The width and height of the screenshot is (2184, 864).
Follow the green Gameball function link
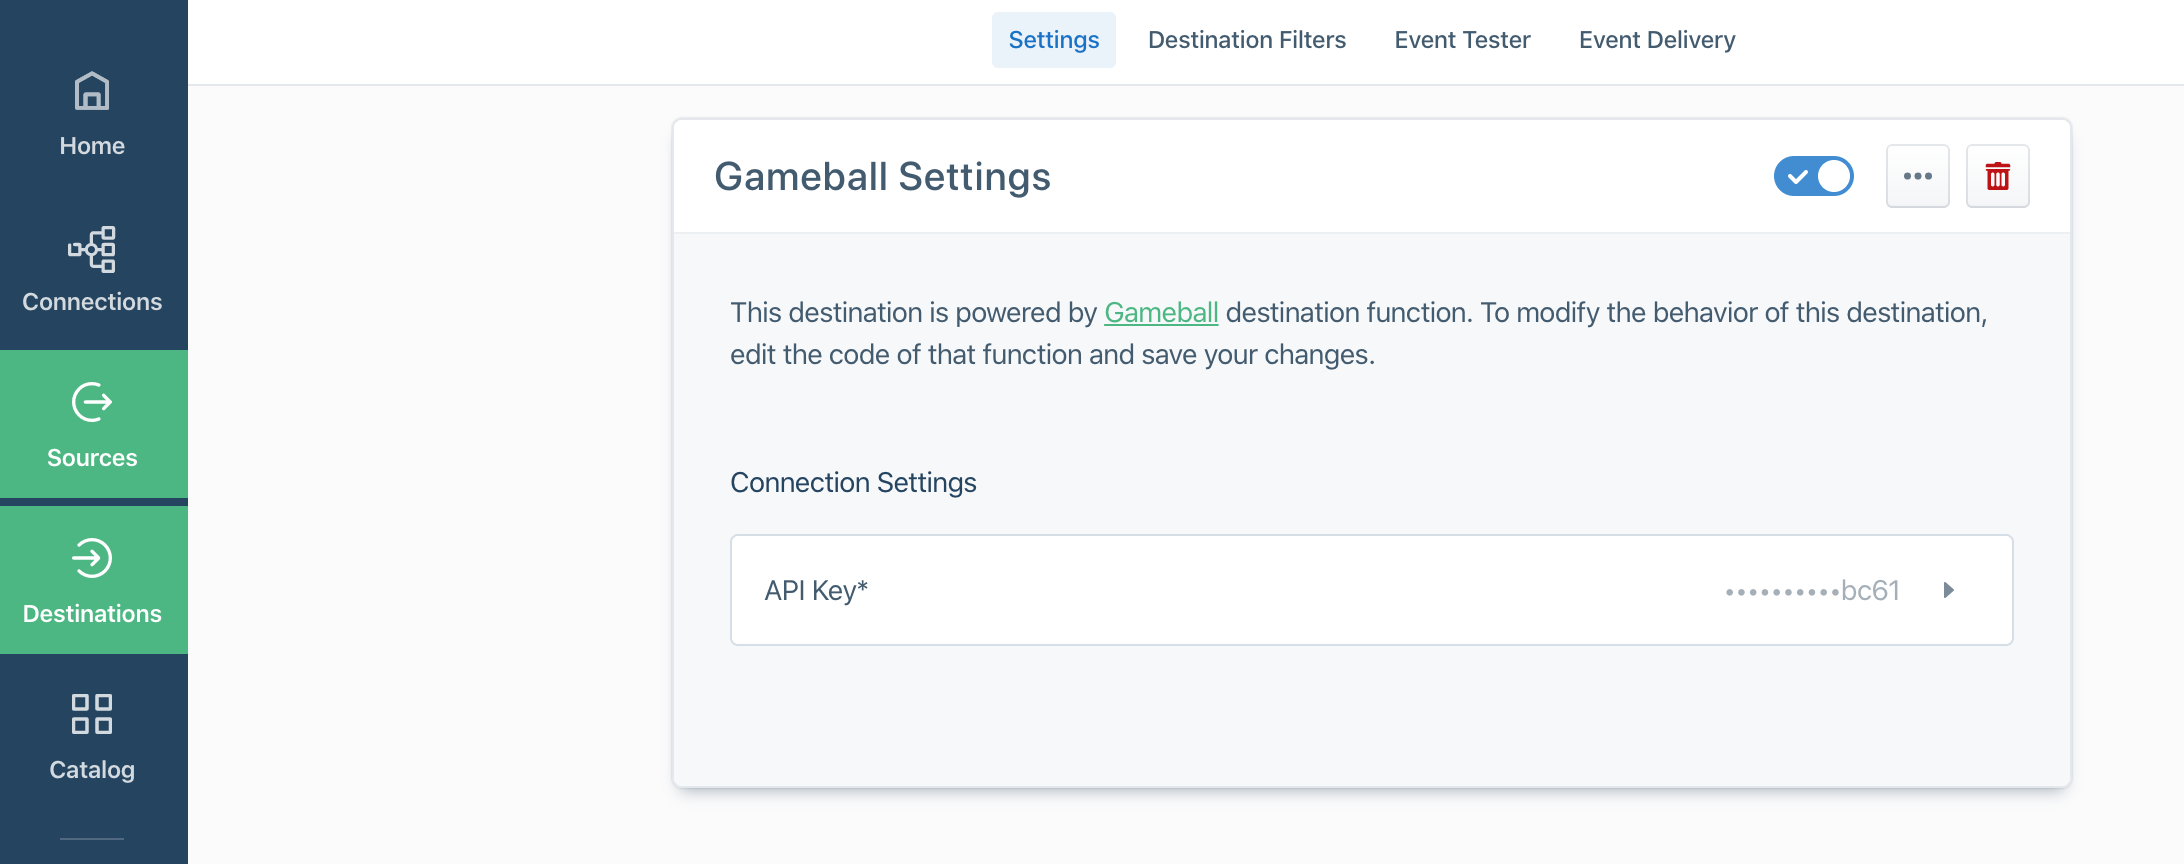1161,313
